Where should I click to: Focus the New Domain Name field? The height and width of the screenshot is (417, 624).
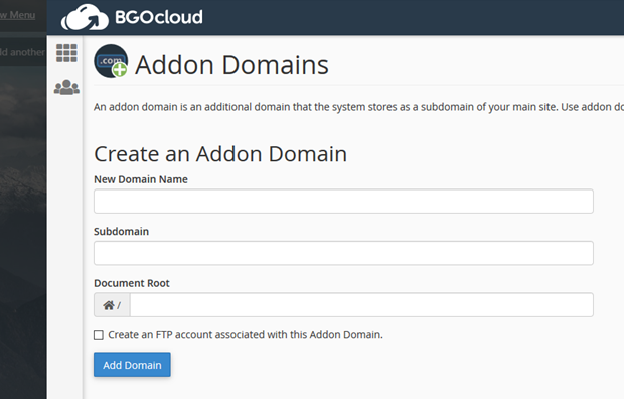(344, 201)
